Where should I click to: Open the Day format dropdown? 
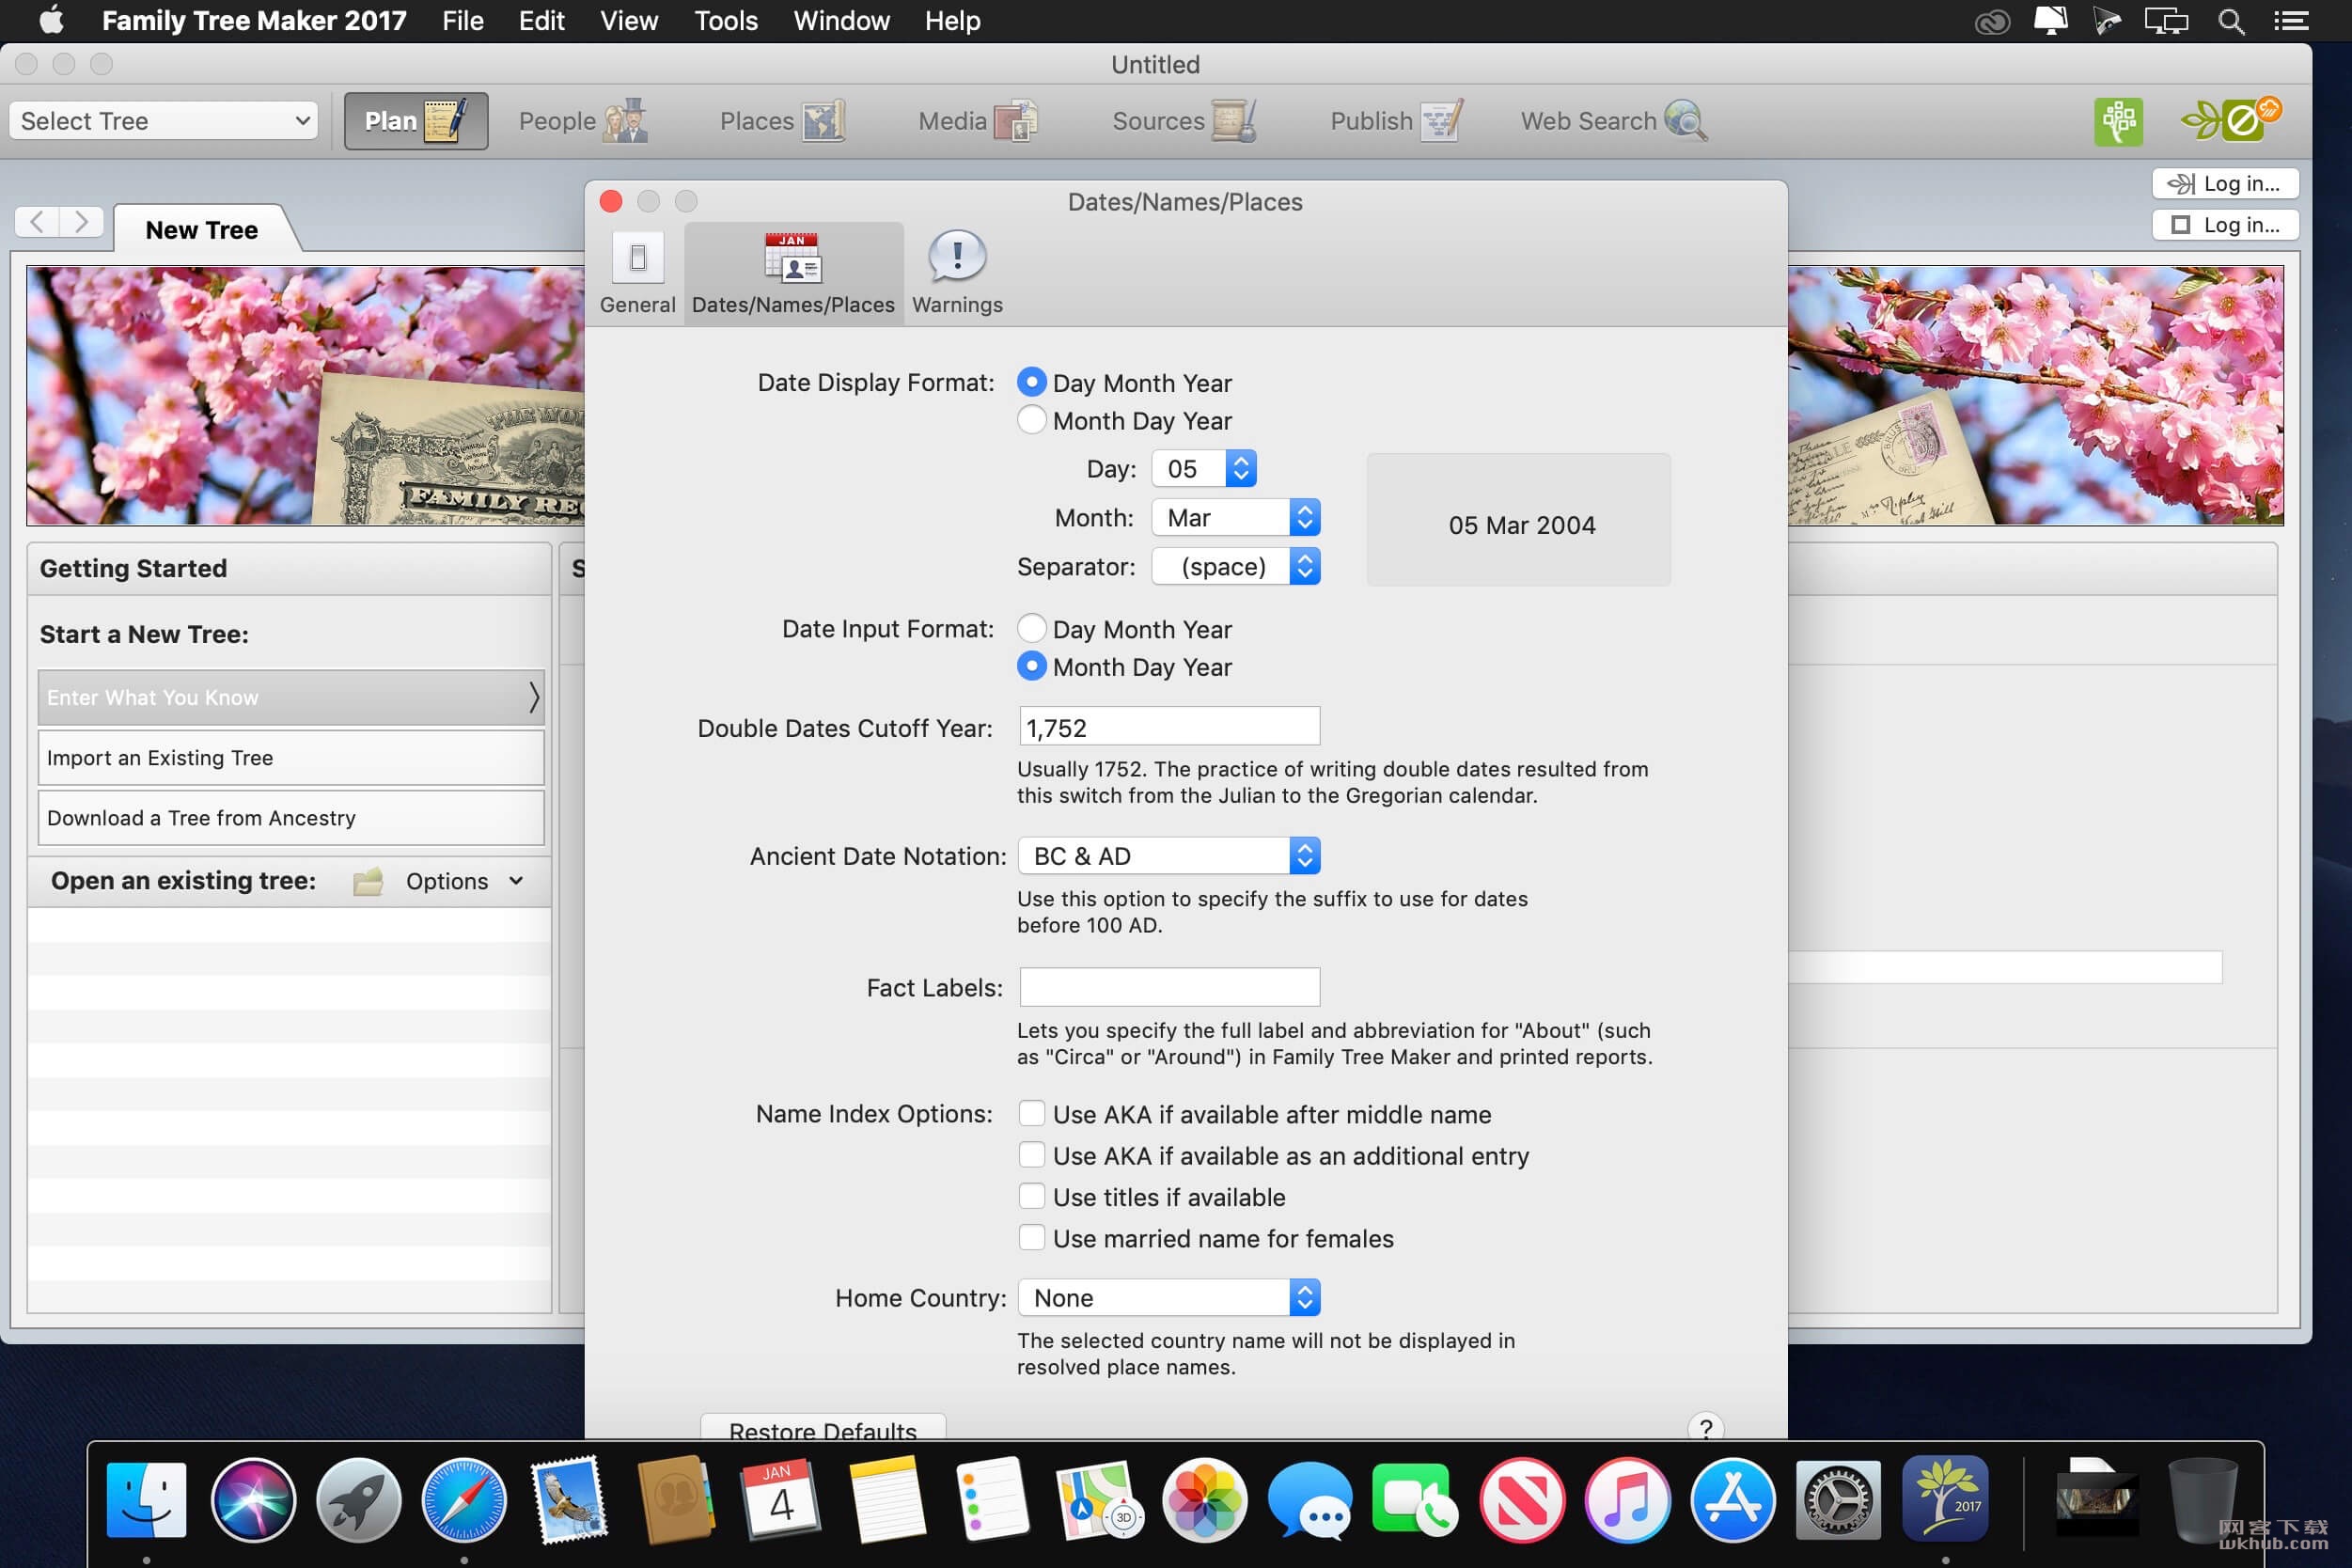[1204, 469]
